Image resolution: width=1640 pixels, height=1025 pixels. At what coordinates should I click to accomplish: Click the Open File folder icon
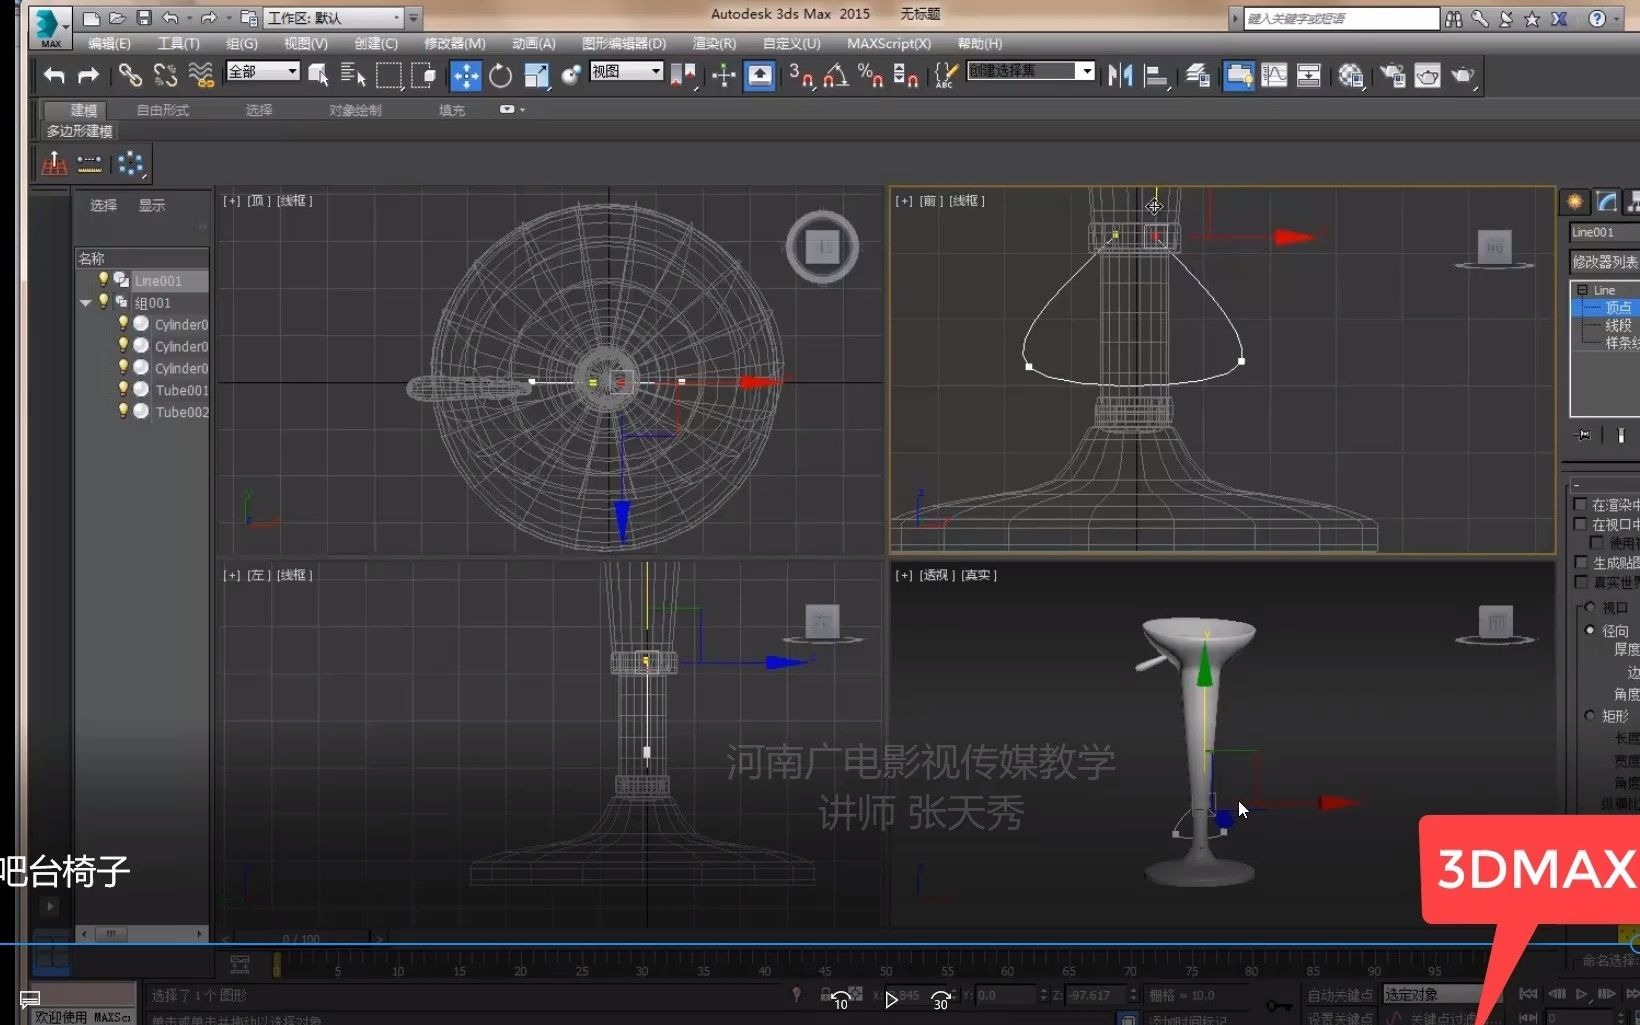(x=117, y=18)
